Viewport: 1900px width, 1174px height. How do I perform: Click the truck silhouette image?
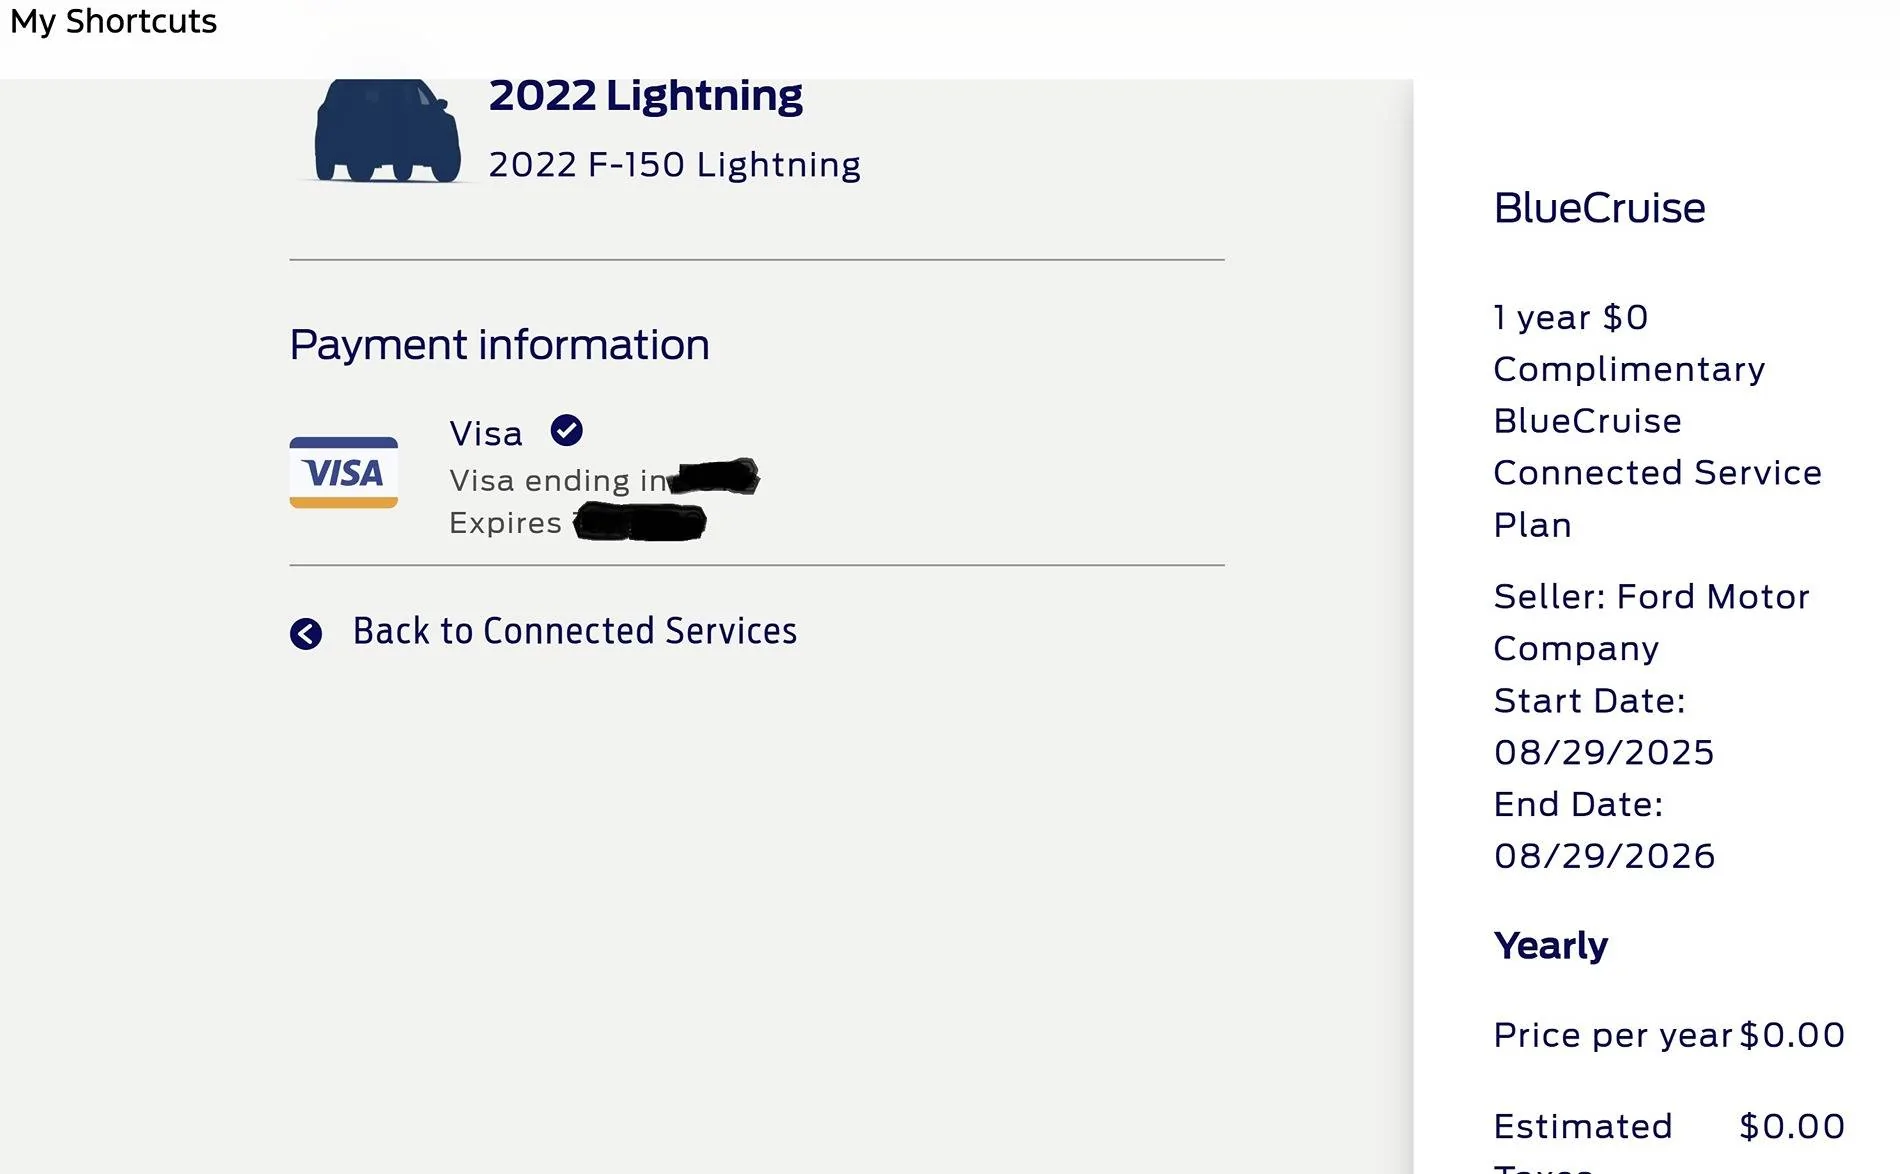point(387,131)
